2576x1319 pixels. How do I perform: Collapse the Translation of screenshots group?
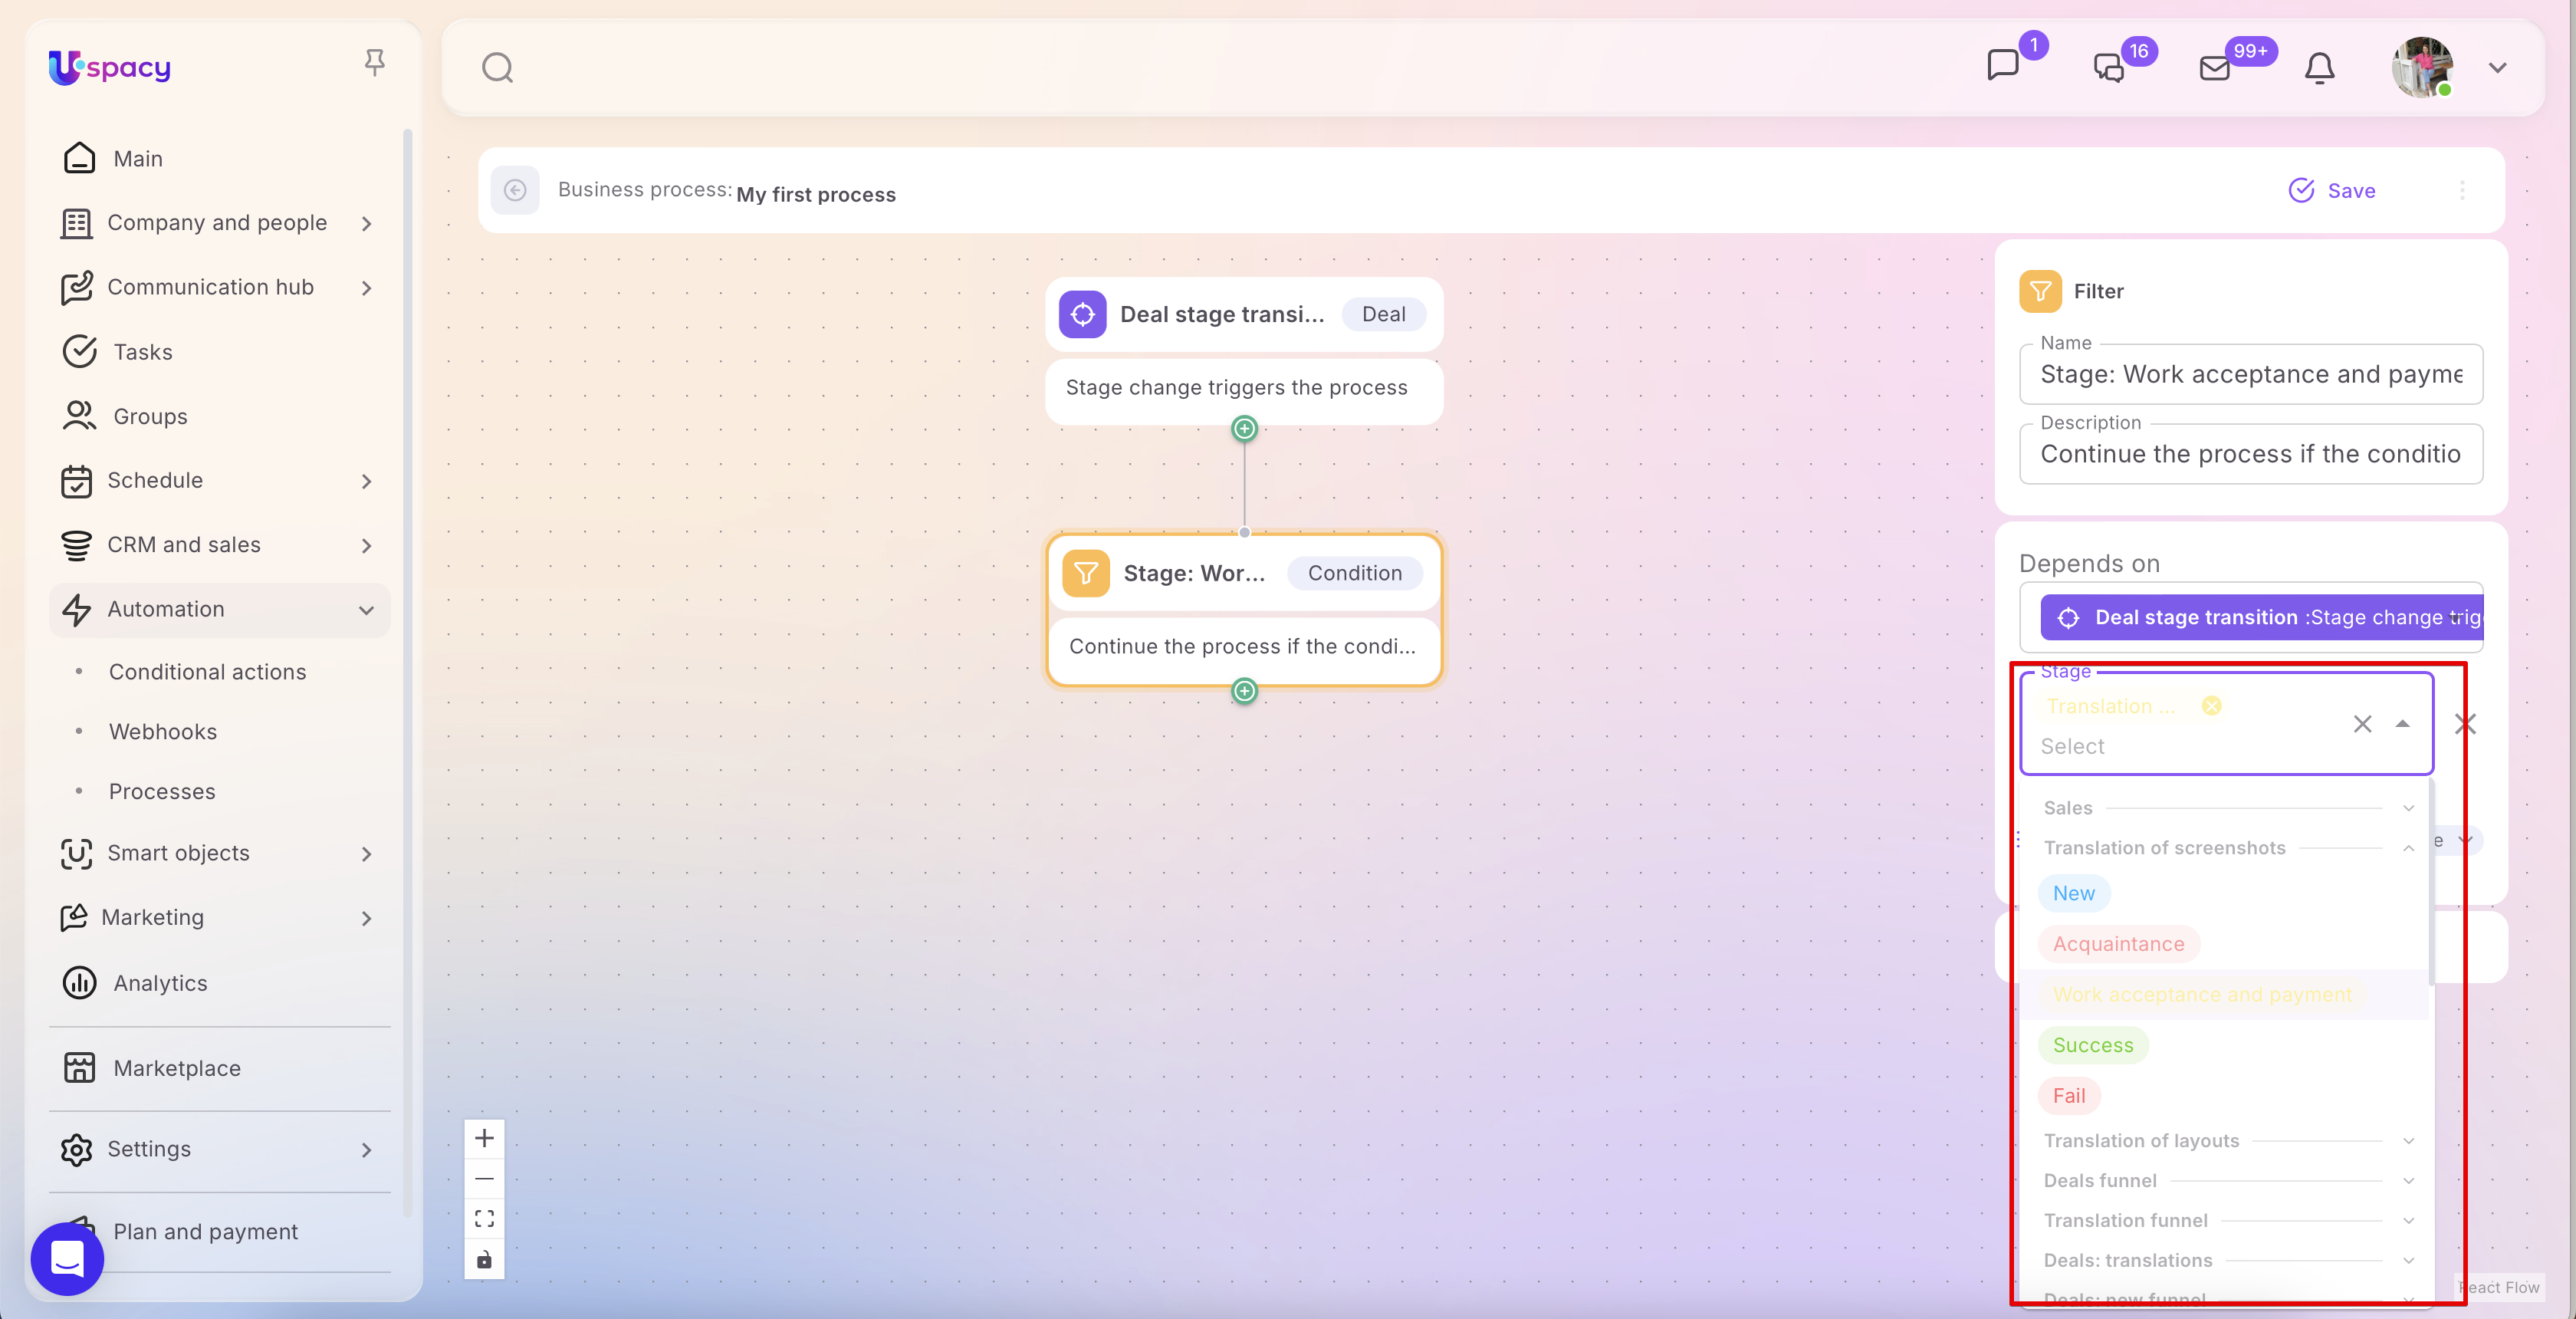pos(2408,848)
